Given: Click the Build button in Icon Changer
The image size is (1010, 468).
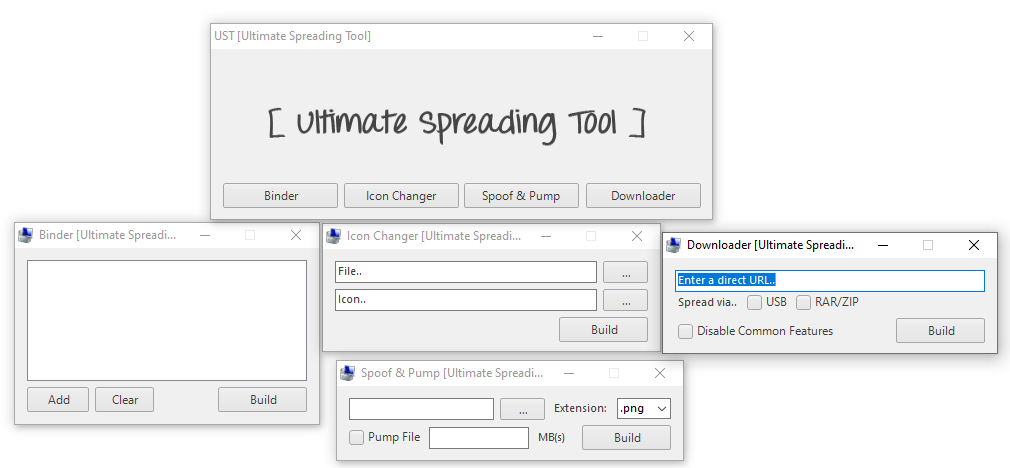Looking at the screenshot, I should pyautogui.click(x=604, y=330).
